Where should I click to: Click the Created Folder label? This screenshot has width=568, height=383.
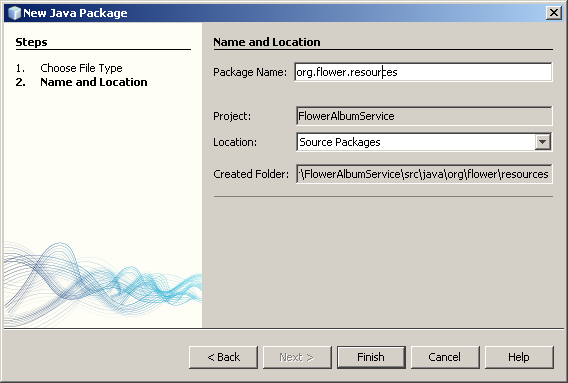click(x=251, y=174)
